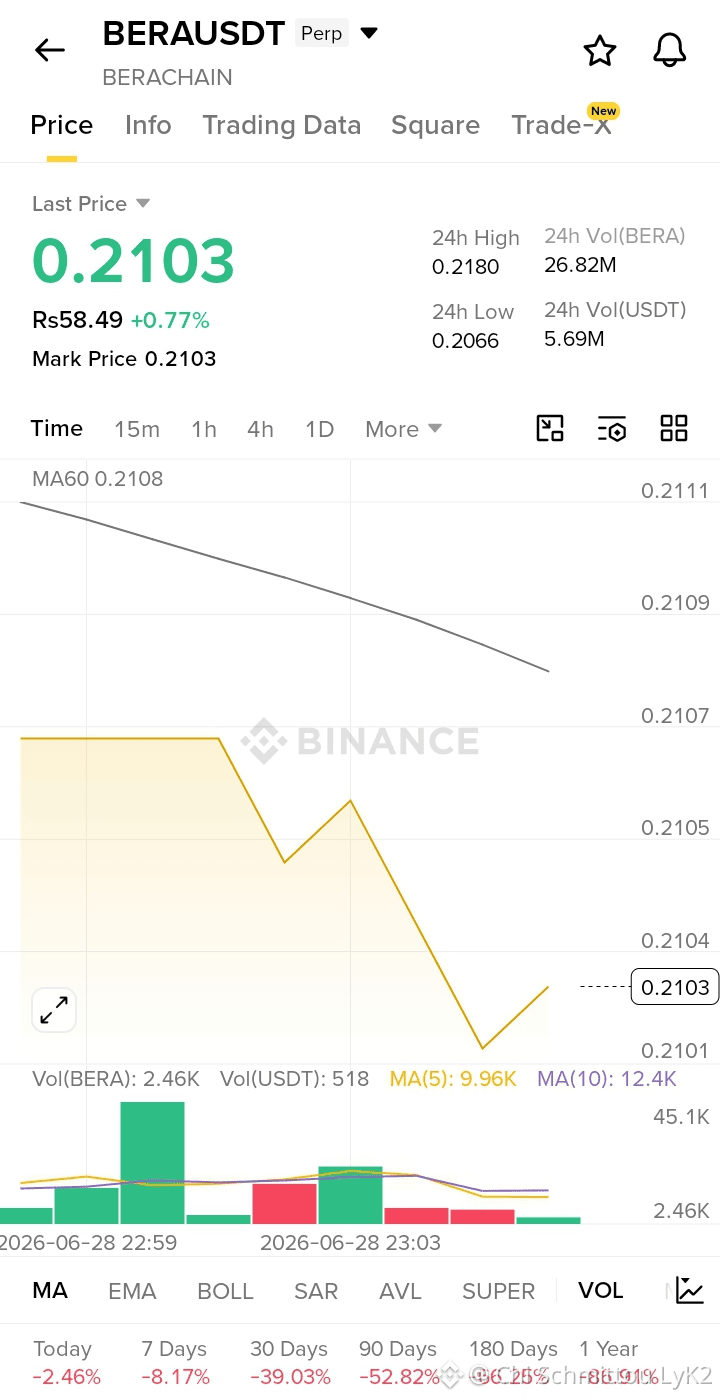Toggle the MA indicator
Image resolution: width=720 pixels, height=1400 pixels.
click(50, 1290)
